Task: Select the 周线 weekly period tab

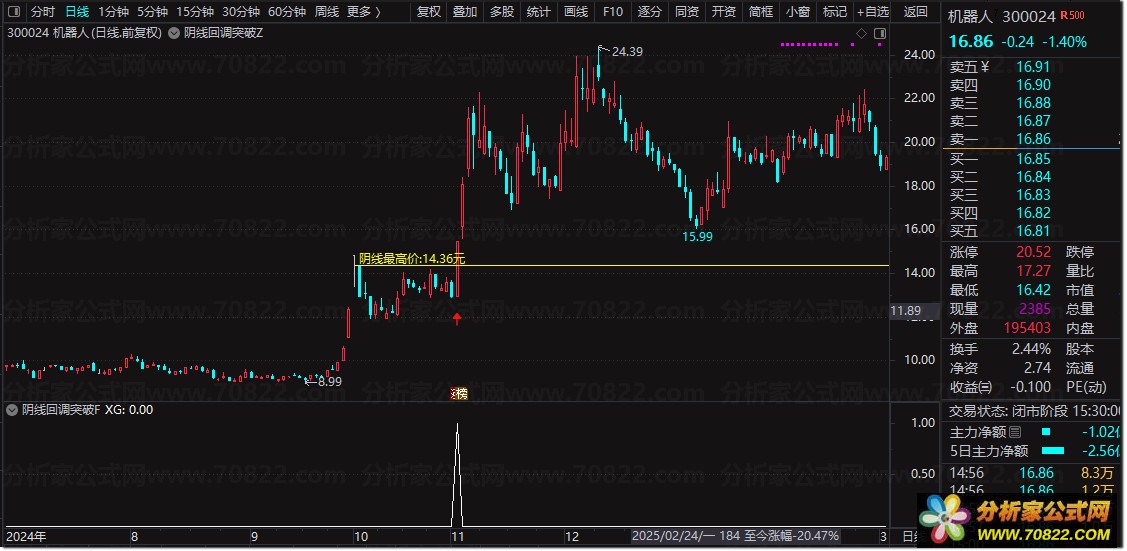Action: pyautogui.click(x=327, y=12)
